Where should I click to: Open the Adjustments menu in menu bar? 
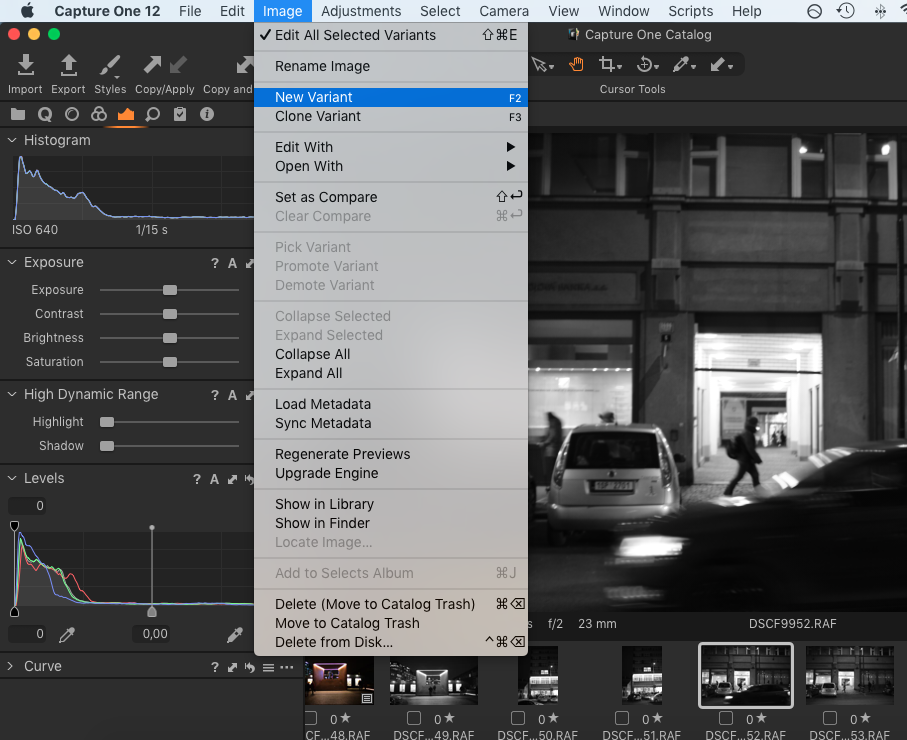click(x=361, y=11)
